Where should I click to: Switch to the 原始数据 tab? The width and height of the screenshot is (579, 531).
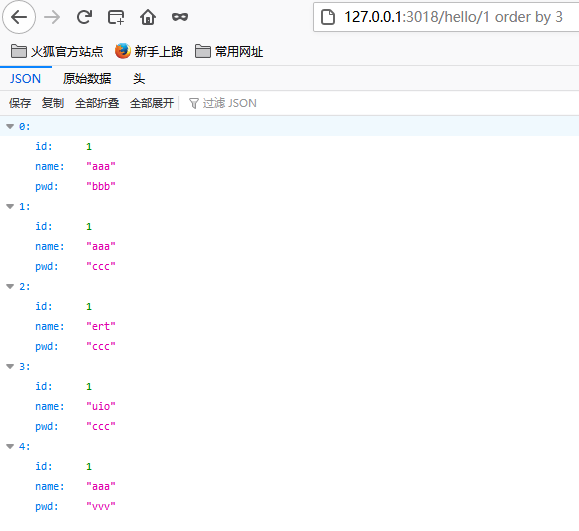87,79
